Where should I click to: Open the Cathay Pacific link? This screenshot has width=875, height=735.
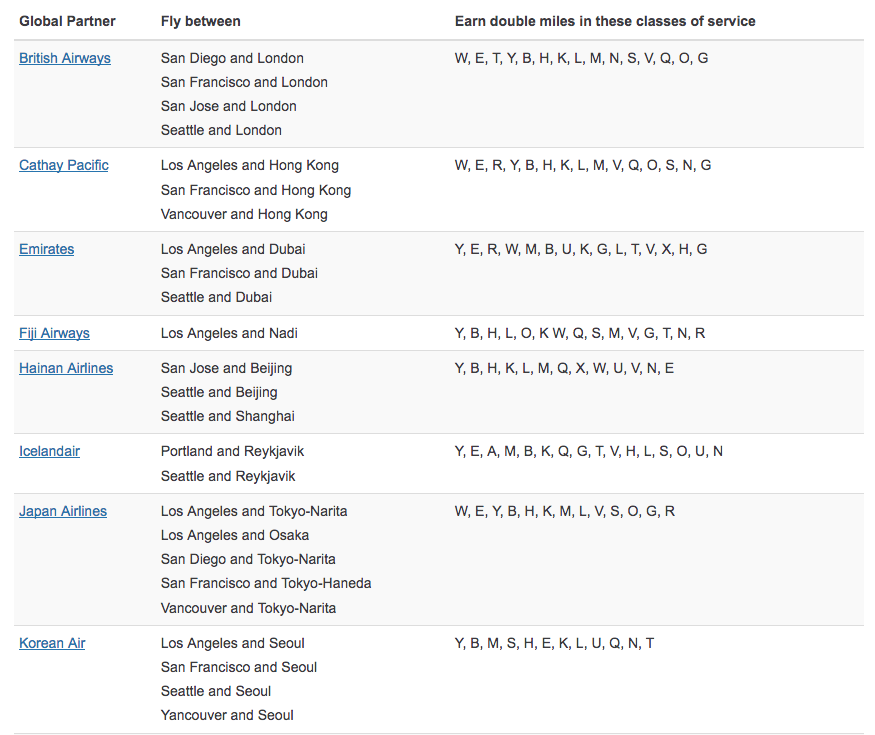pyautogui.click(x=64, y=165)
